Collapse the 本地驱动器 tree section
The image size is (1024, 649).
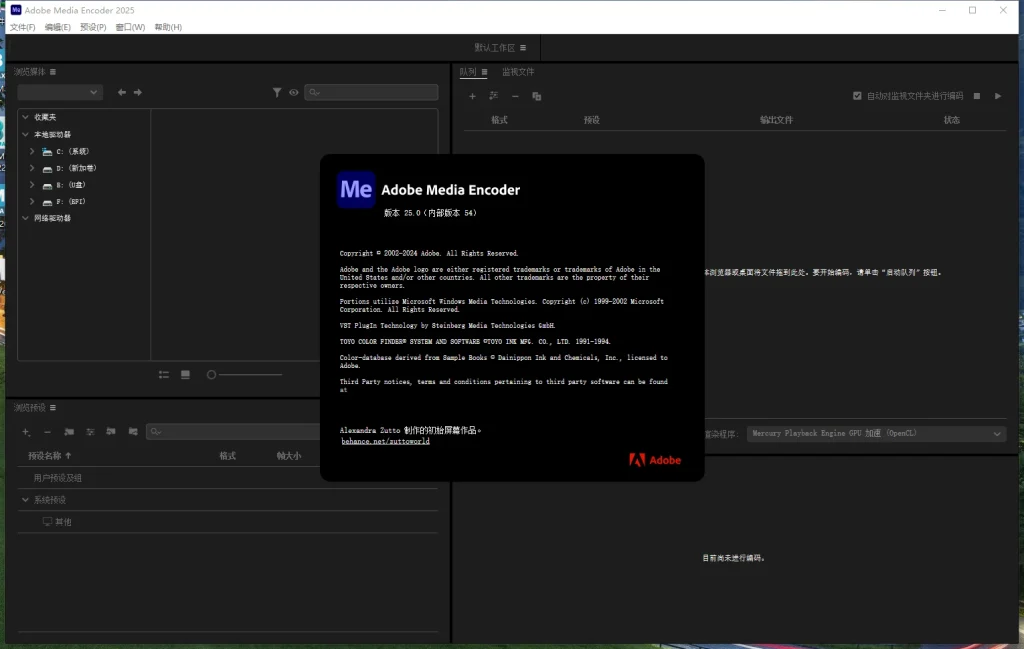pyautogui.click(x=25, y=134)
